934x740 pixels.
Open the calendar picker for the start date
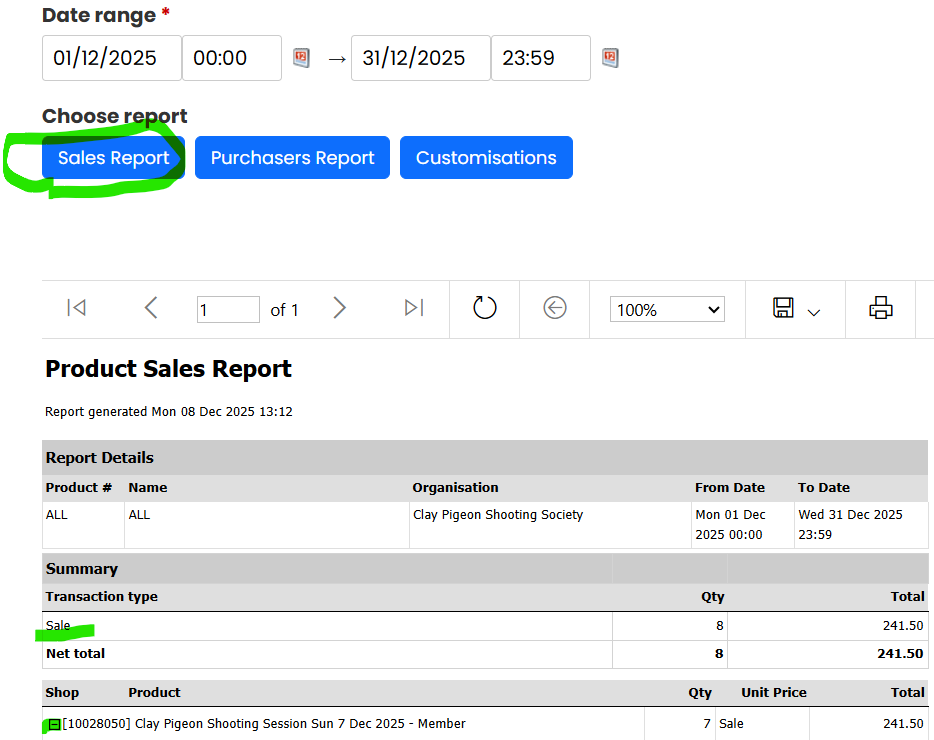click(301, 58)
